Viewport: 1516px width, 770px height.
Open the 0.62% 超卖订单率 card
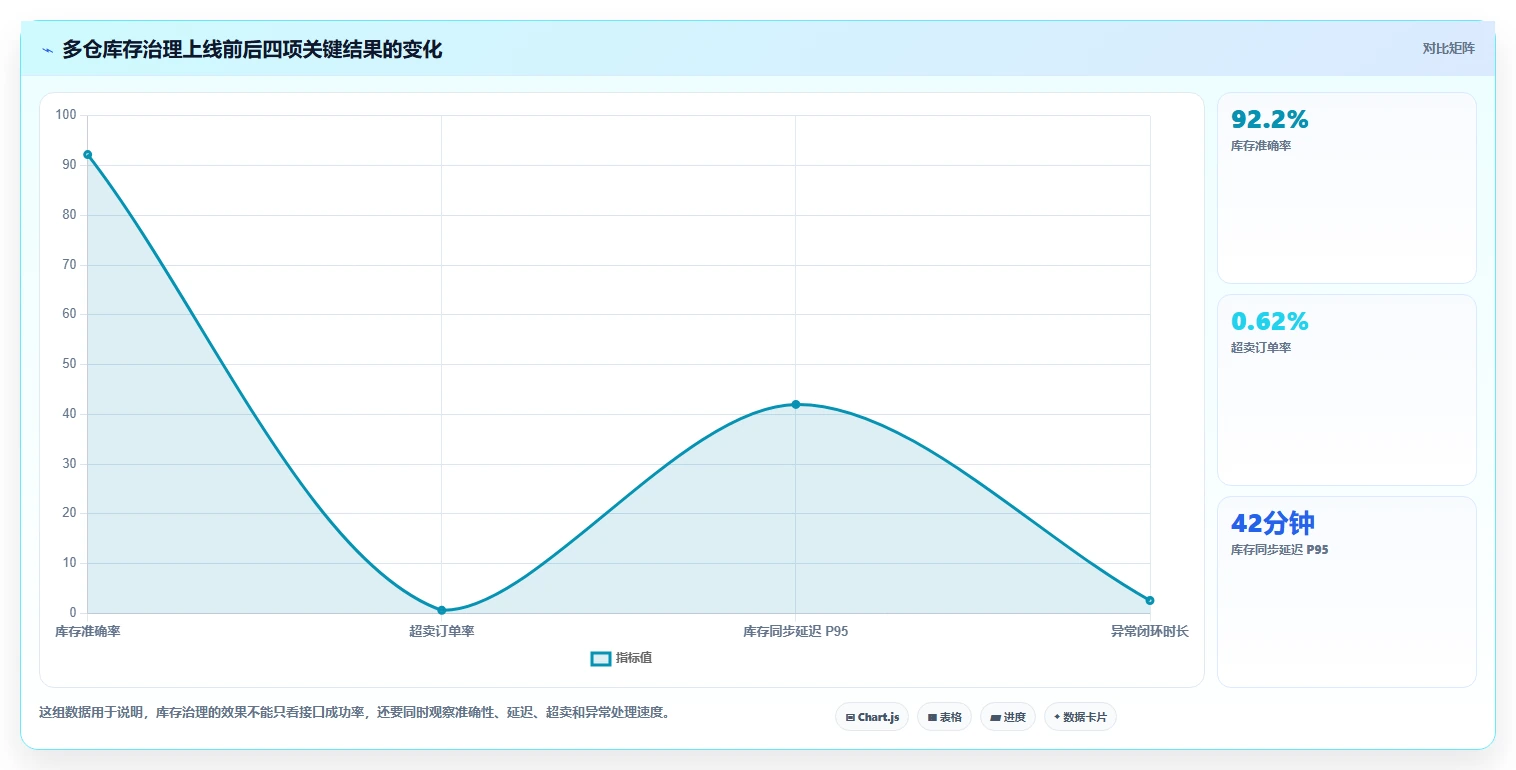coord(1346,390)
